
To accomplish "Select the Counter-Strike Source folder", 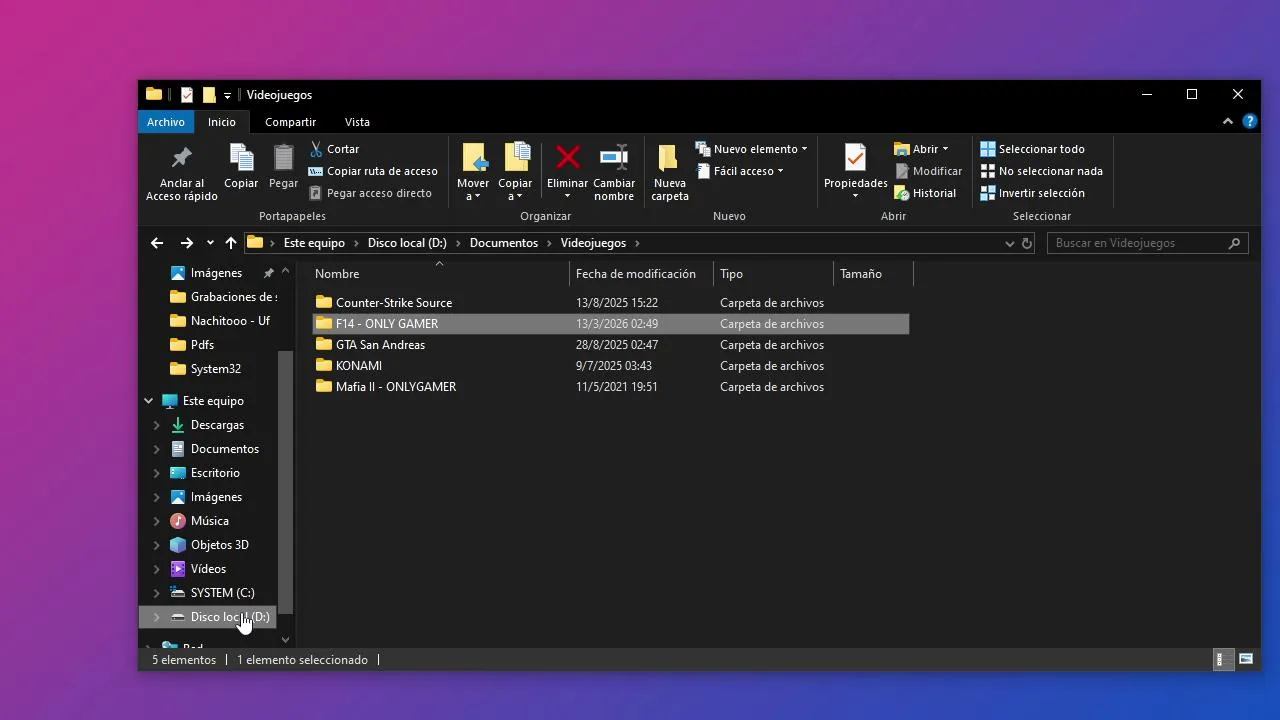I will (x=611, y=303).
